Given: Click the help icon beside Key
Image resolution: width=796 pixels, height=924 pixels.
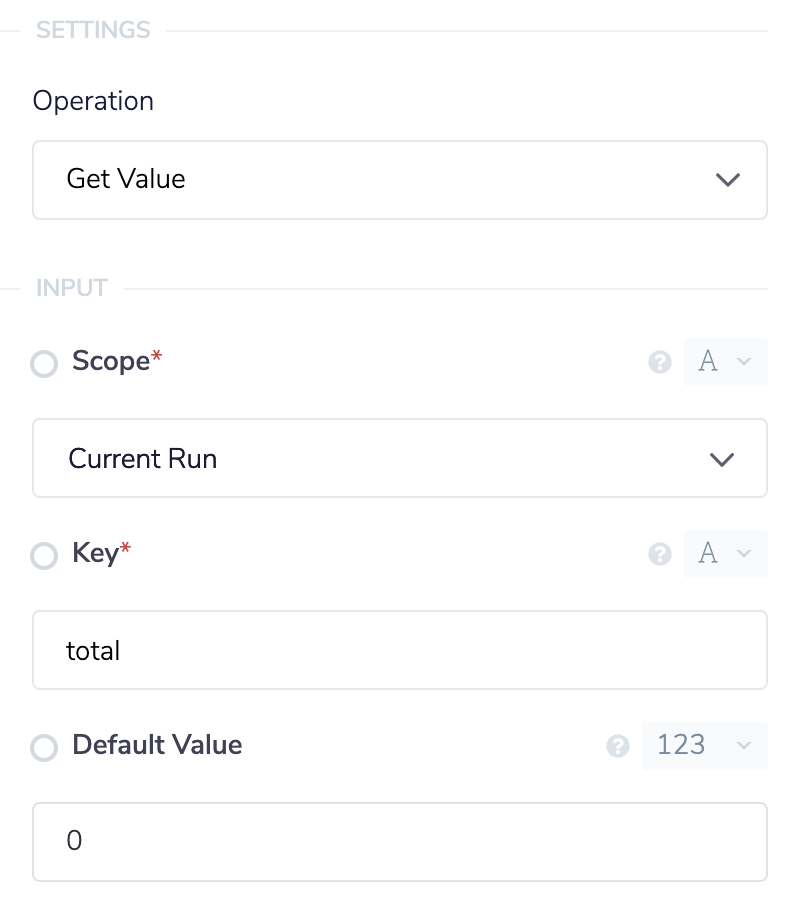Looking at the screenshot, I should (660, 554).
